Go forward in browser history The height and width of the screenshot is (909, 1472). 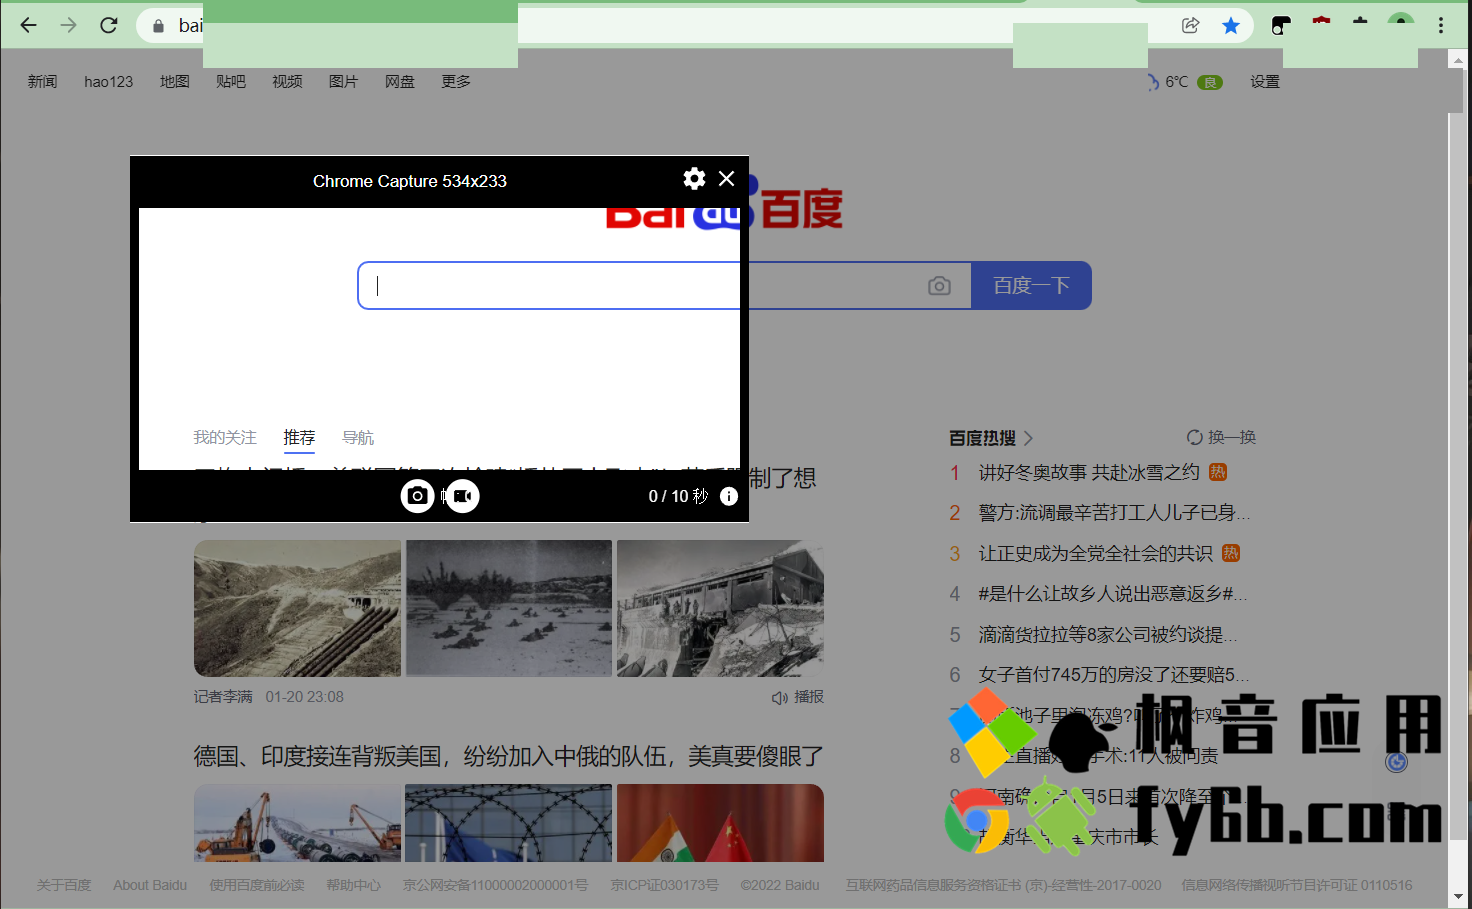pos(68,26)
